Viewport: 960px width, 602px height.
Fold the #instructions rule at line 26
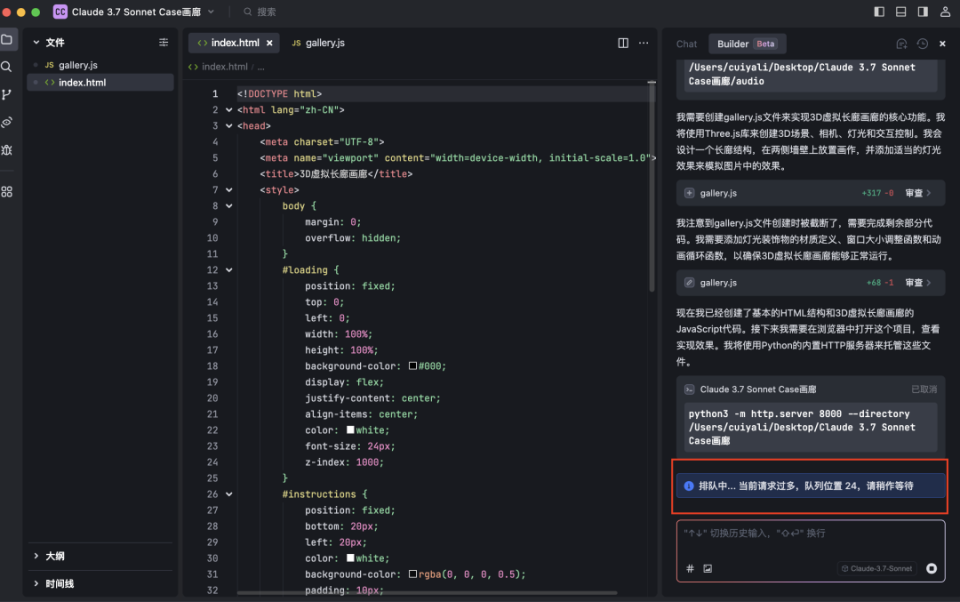(229, 494)
